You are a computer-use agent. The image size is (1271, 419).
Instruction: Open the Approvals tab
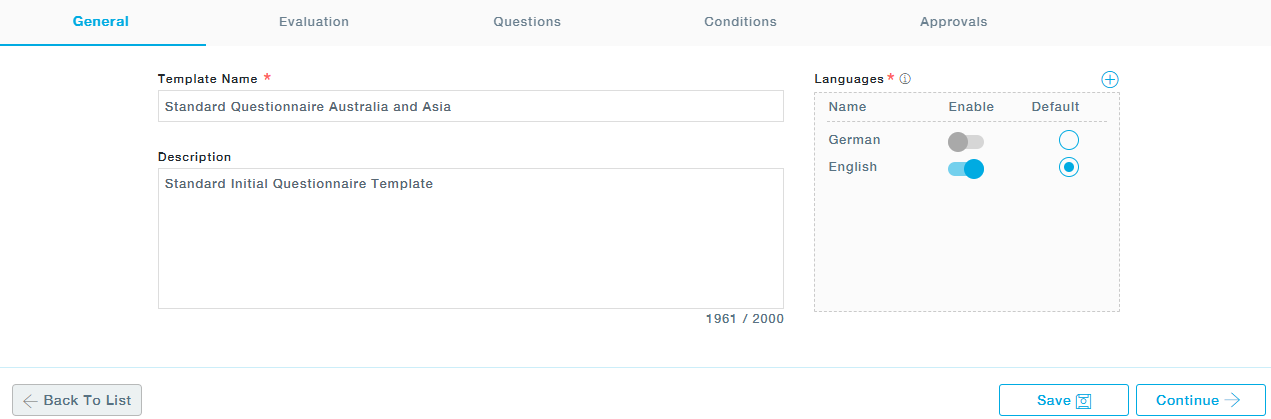953,22
